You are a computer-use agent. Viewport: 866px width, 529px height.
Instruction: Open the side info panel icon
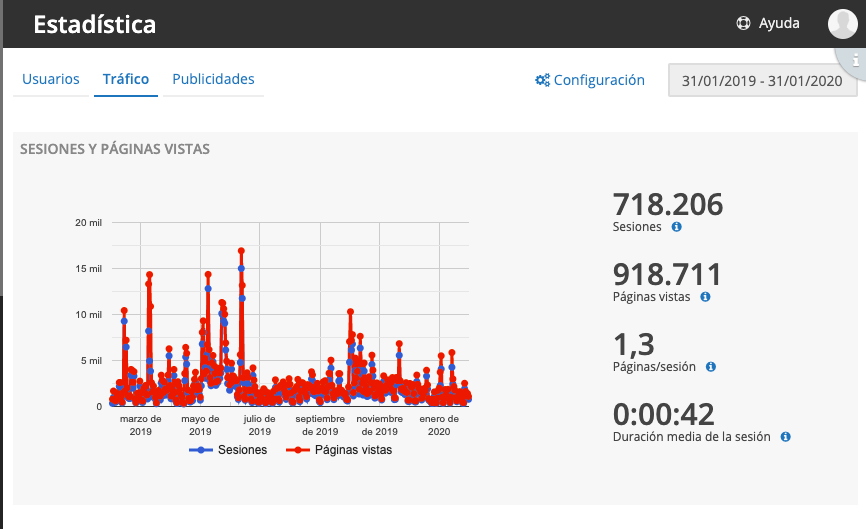[x=855, y=59]
